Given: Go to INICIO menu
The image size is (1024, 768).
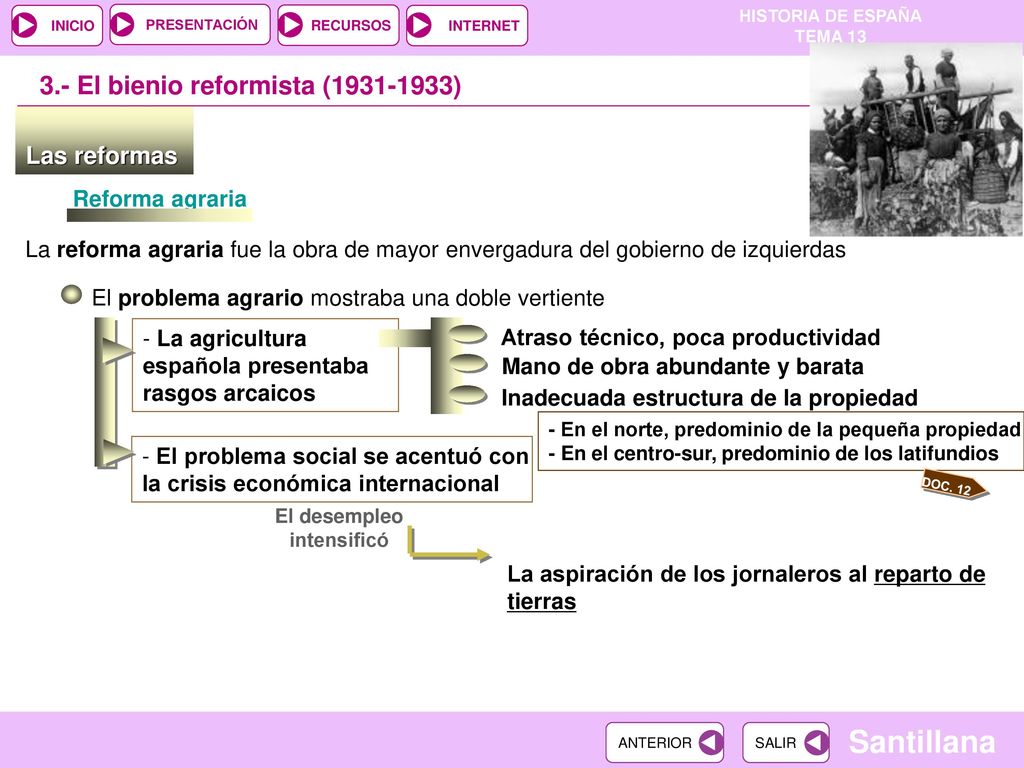Looking at the screenshot, I should coord(57,25).
